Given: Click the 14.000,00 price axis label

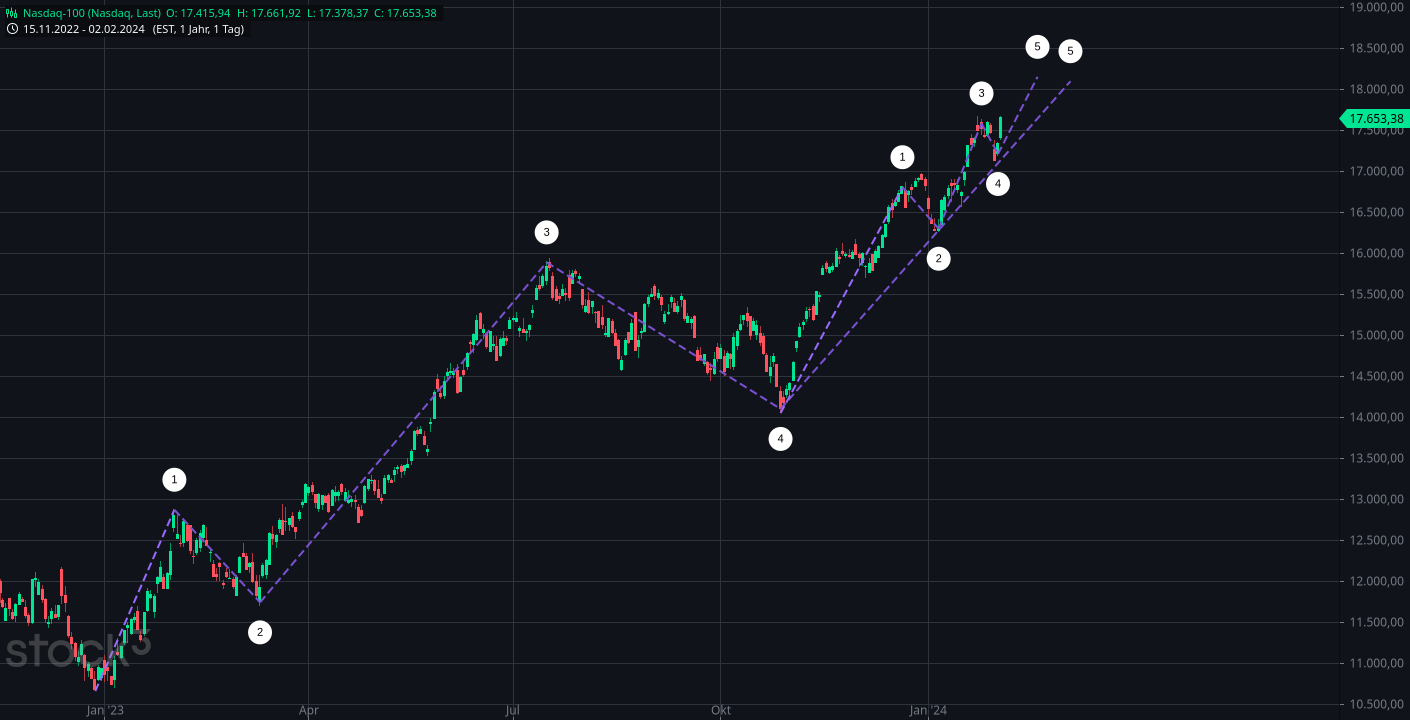Looking at the screenshot, I should [1375, 417].
